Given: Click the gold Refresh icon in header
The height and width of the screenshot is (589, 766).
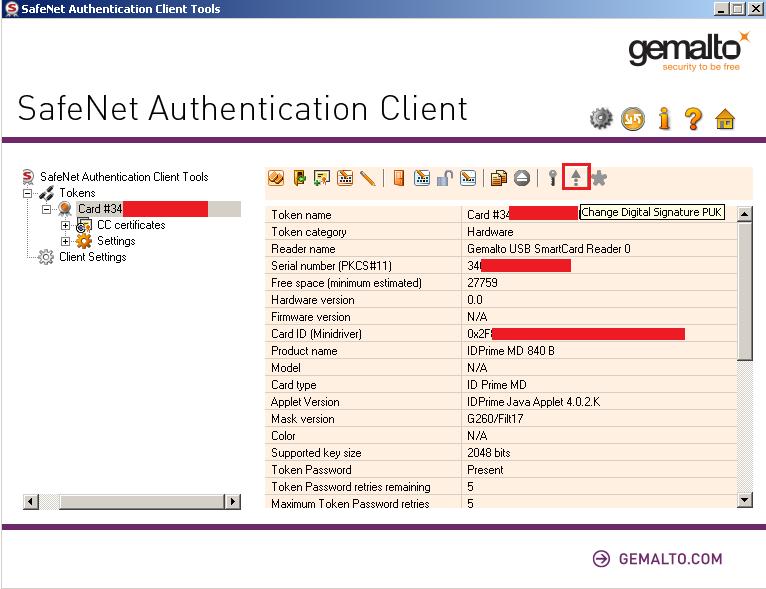Looking at the screenshot, I should [x=633, y=119].
